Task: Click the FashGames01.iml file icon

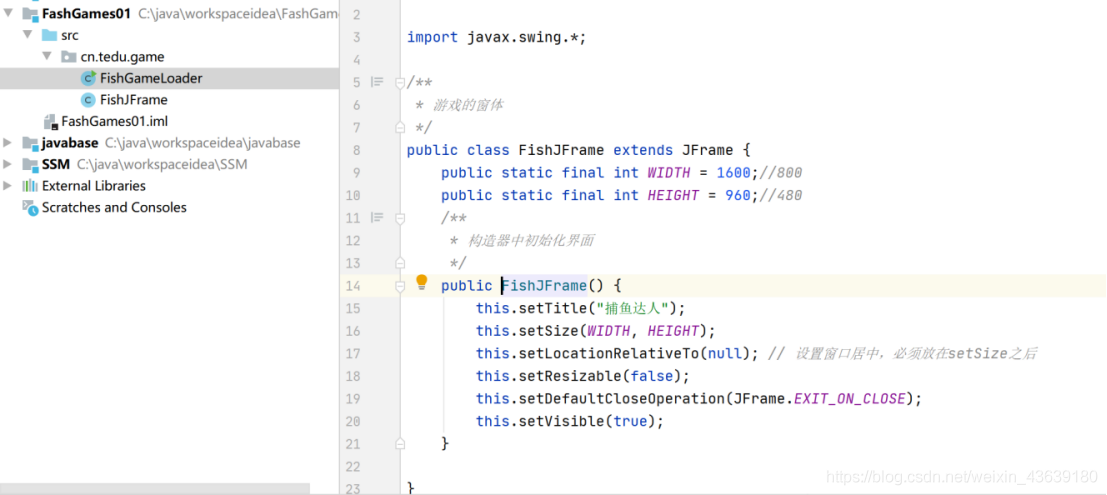Action: [x=50, y=121]
